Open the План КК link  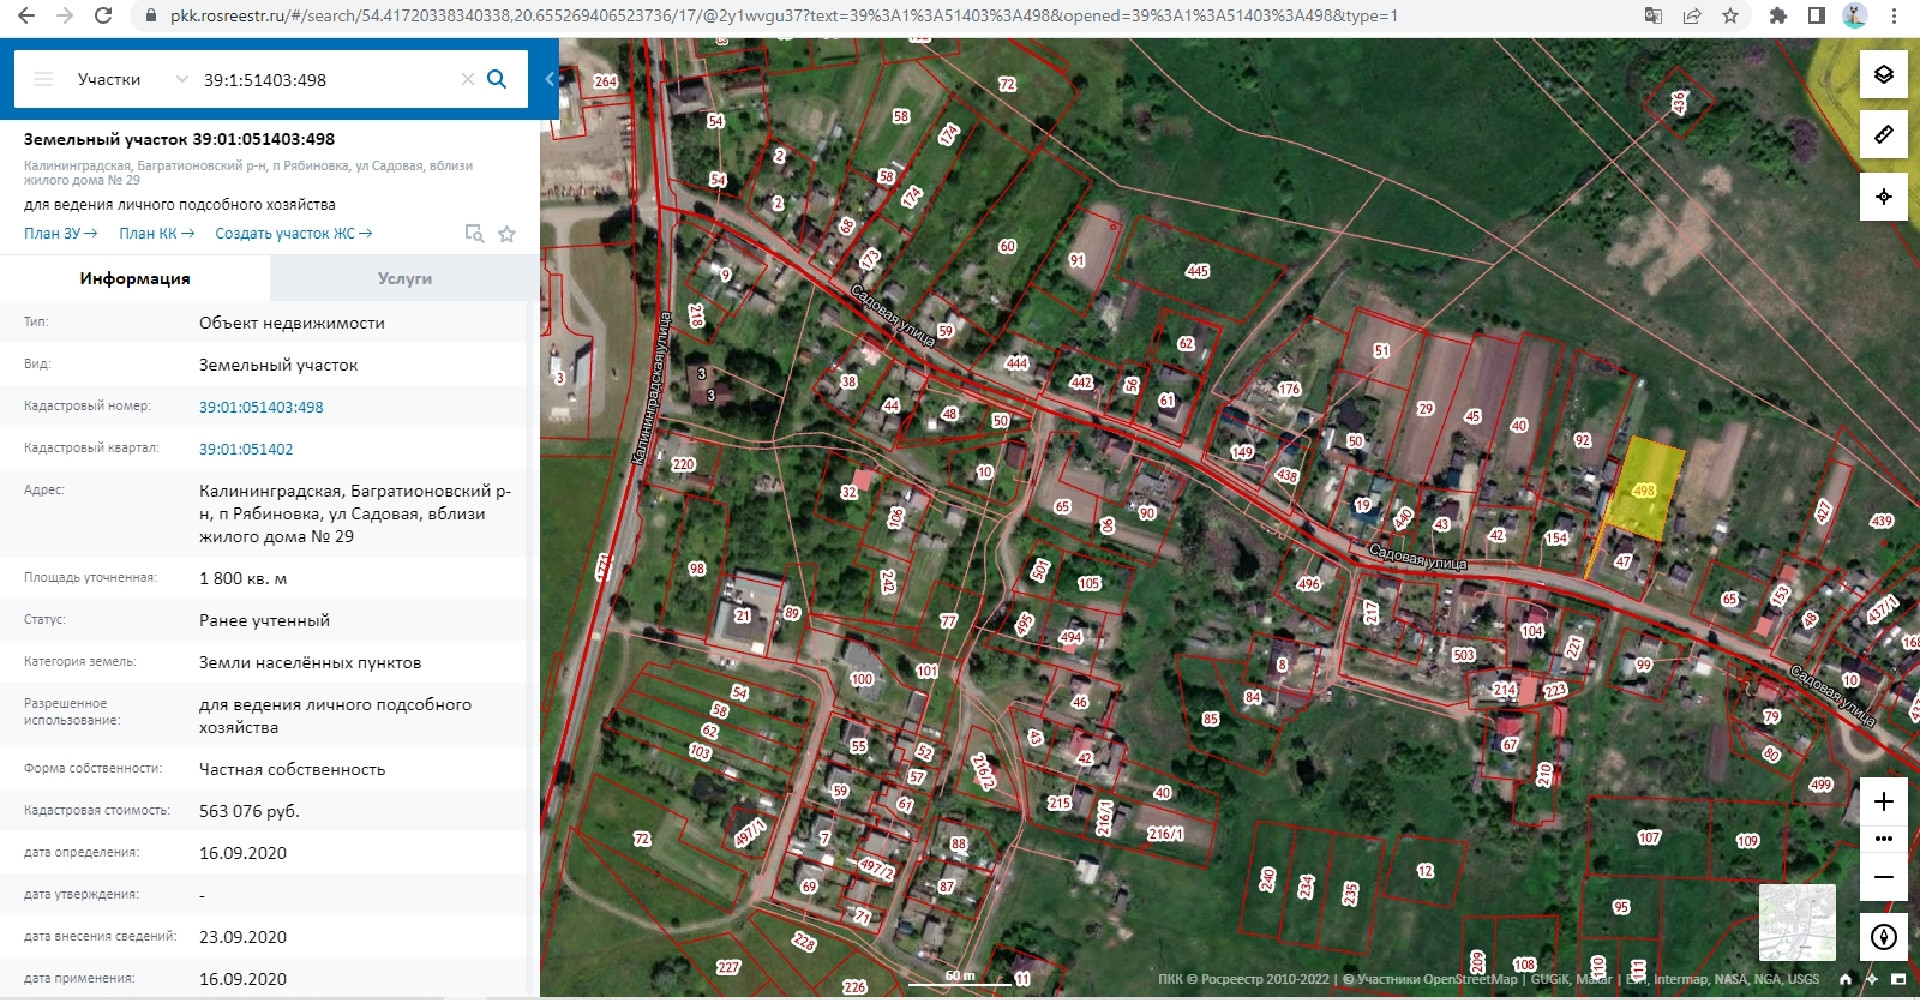tap(157, 233)
